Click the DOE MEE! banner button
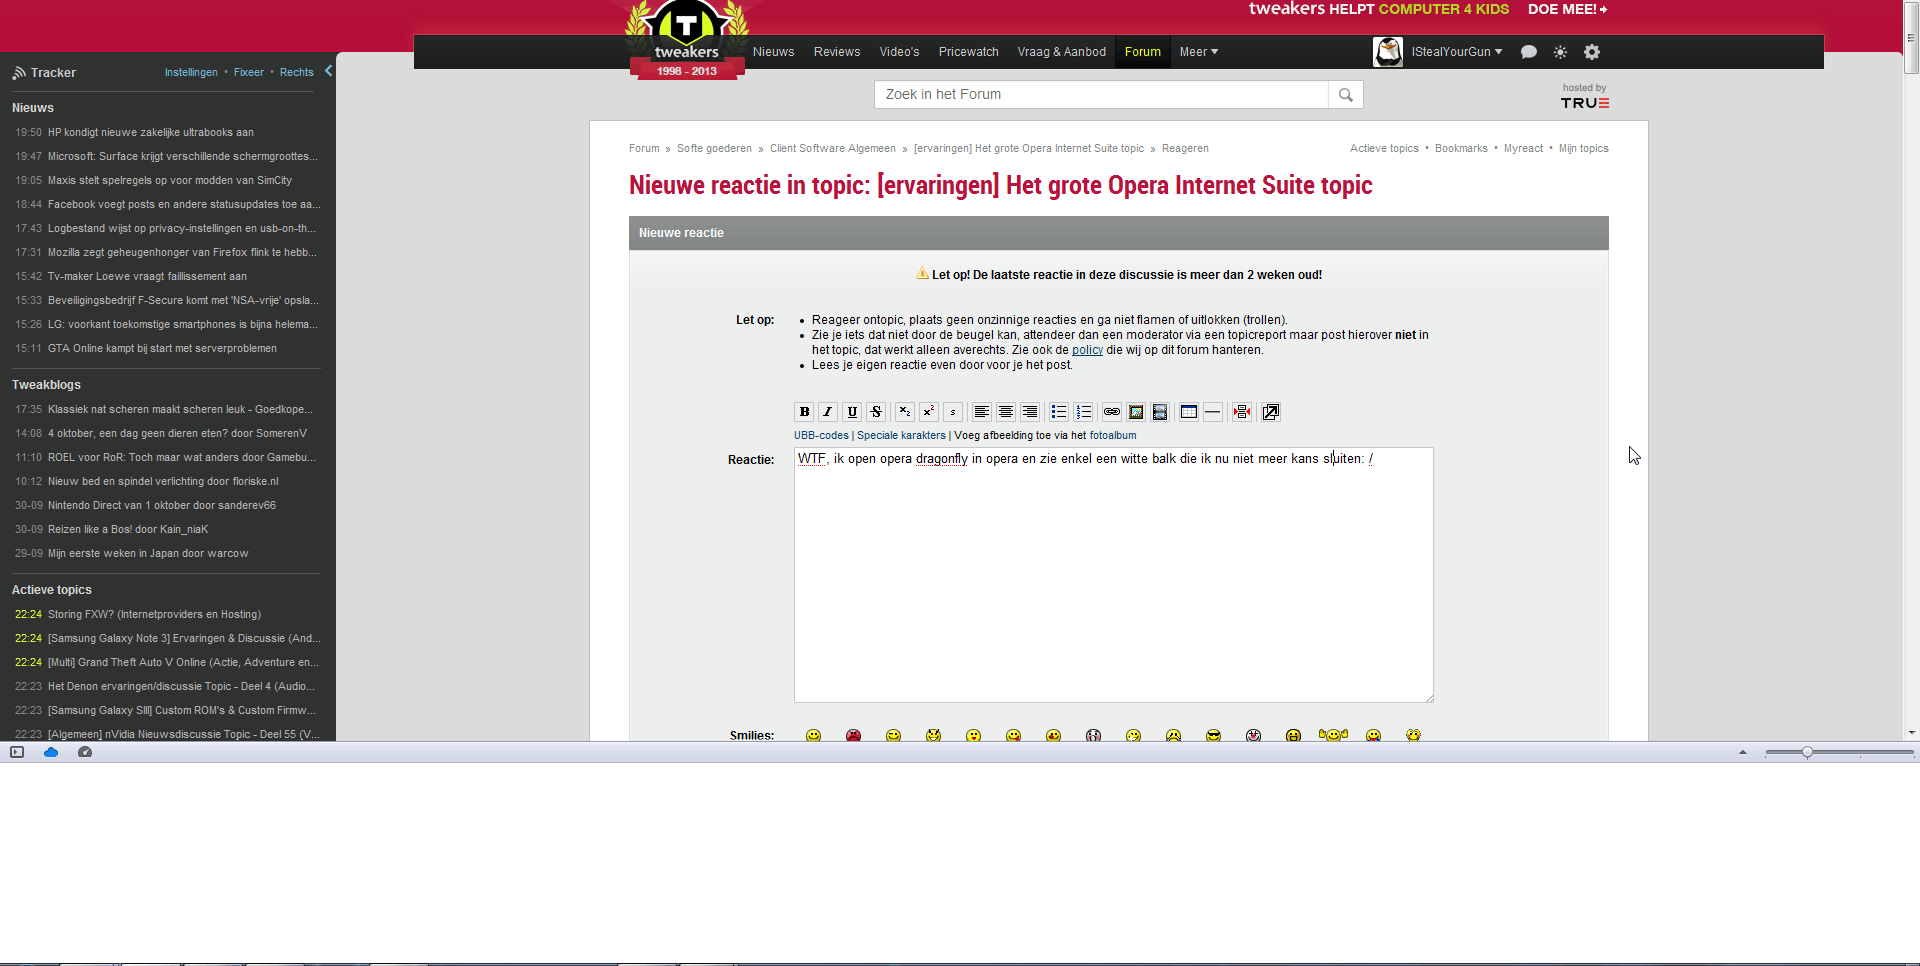This screenshot has width=1920, height=966. click(1567, 9)
